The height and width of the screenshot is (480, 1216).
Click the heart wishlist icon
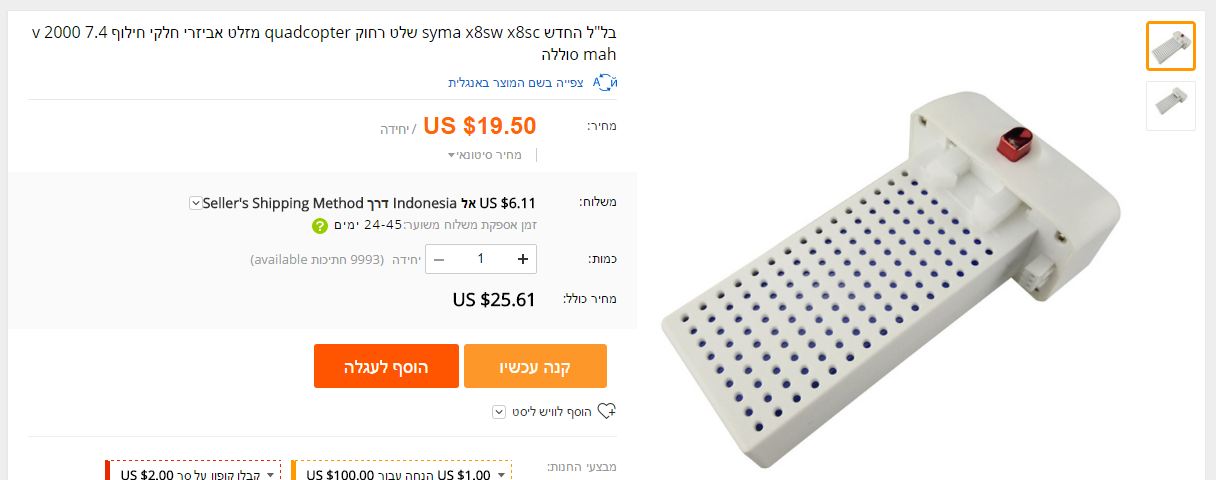[606, 411]
